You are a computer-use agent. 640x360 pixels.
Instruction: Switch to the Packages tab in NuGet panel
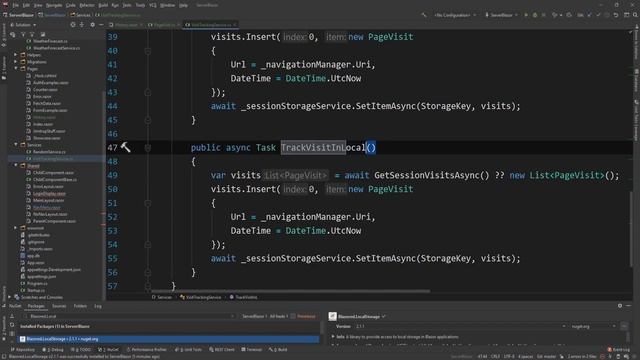36,306
